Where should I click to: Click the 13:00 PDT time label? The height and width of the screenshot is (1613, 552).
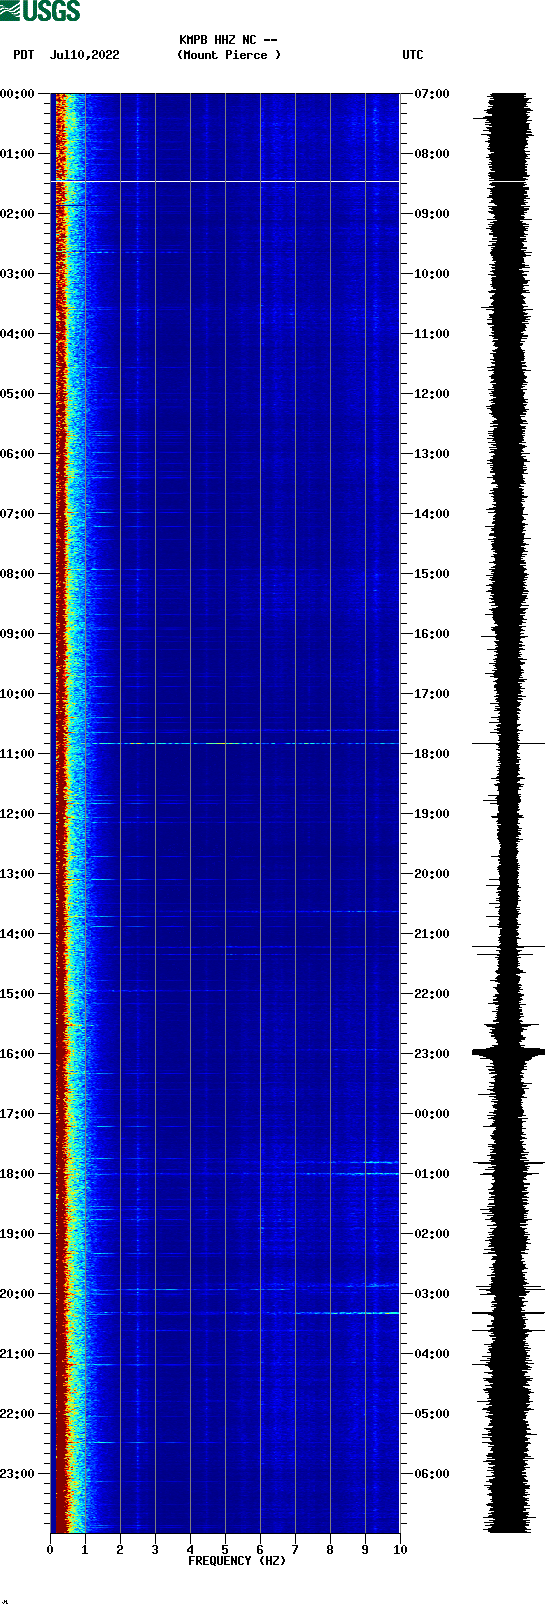(18, 874)
